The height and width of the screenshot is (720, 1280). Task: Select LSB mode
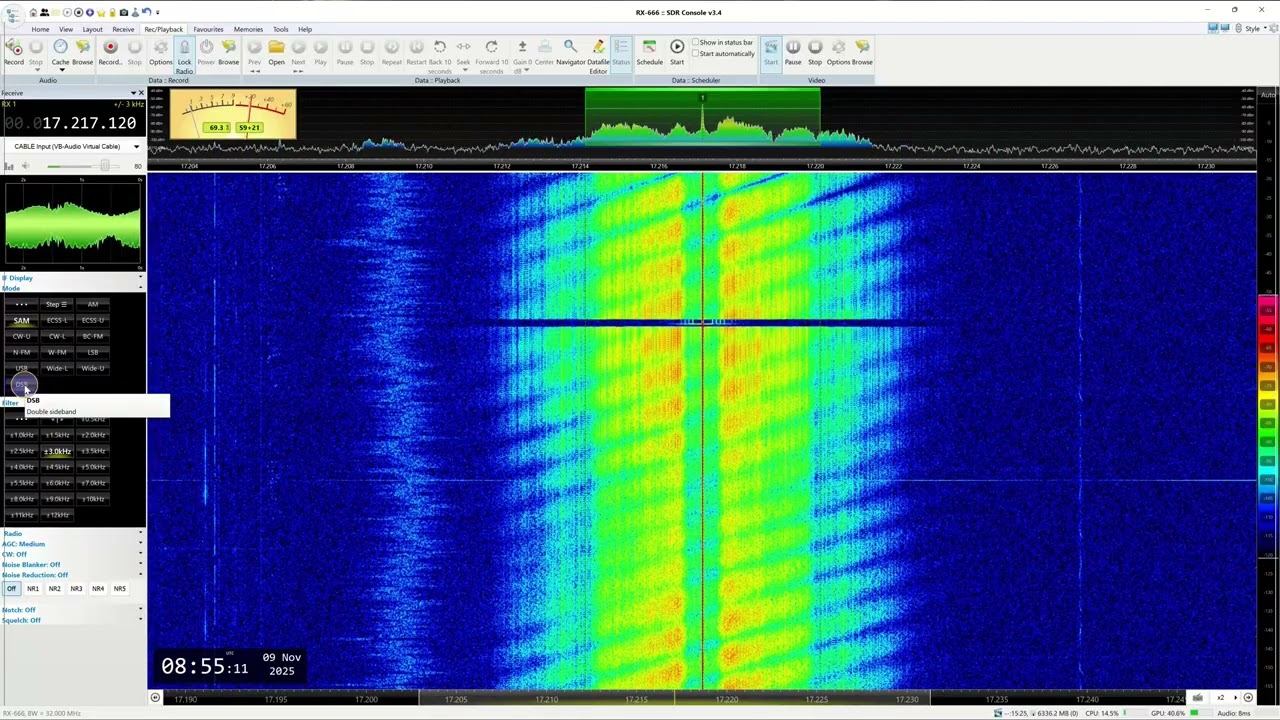pyautogui.click(x=93, y=352)
